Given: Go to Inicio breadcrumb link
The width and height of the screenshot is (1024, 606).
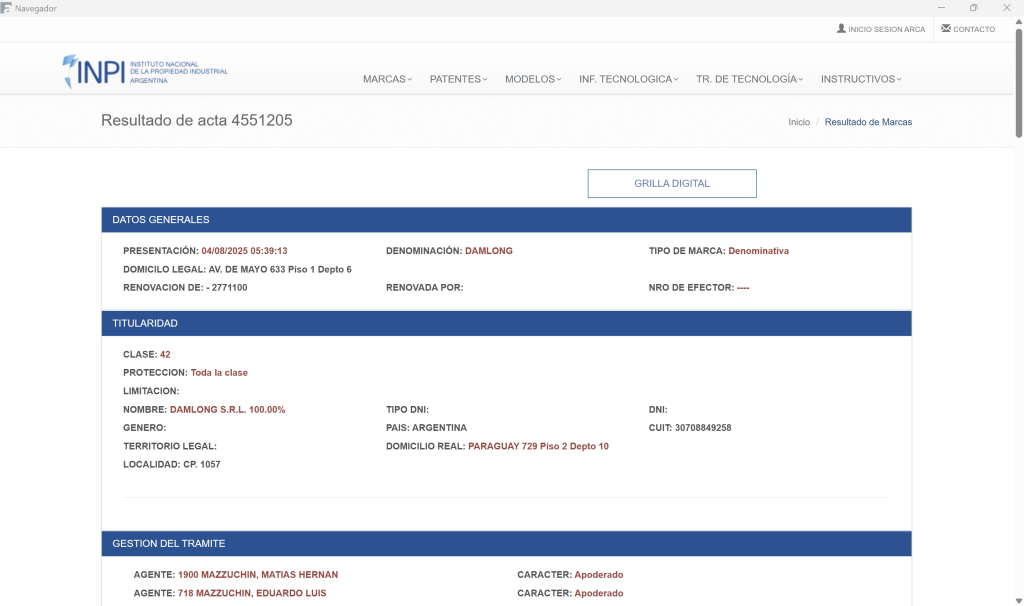Looking at the screenshot, I should [x=799, y=122].
